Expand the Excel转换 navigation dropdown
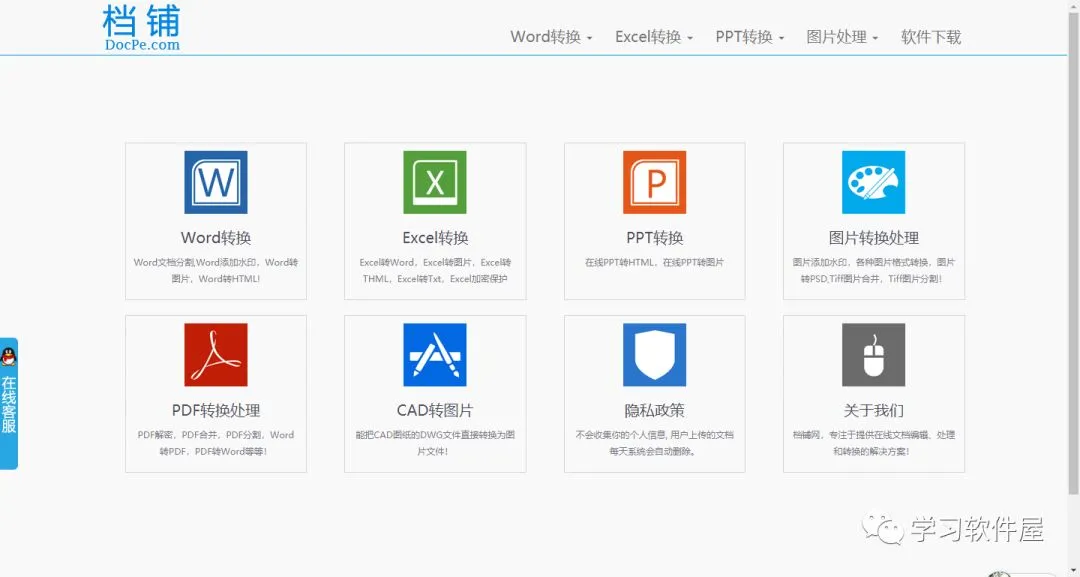The width and height of the screenshot is (1080, 577). [x=654, y=37]
